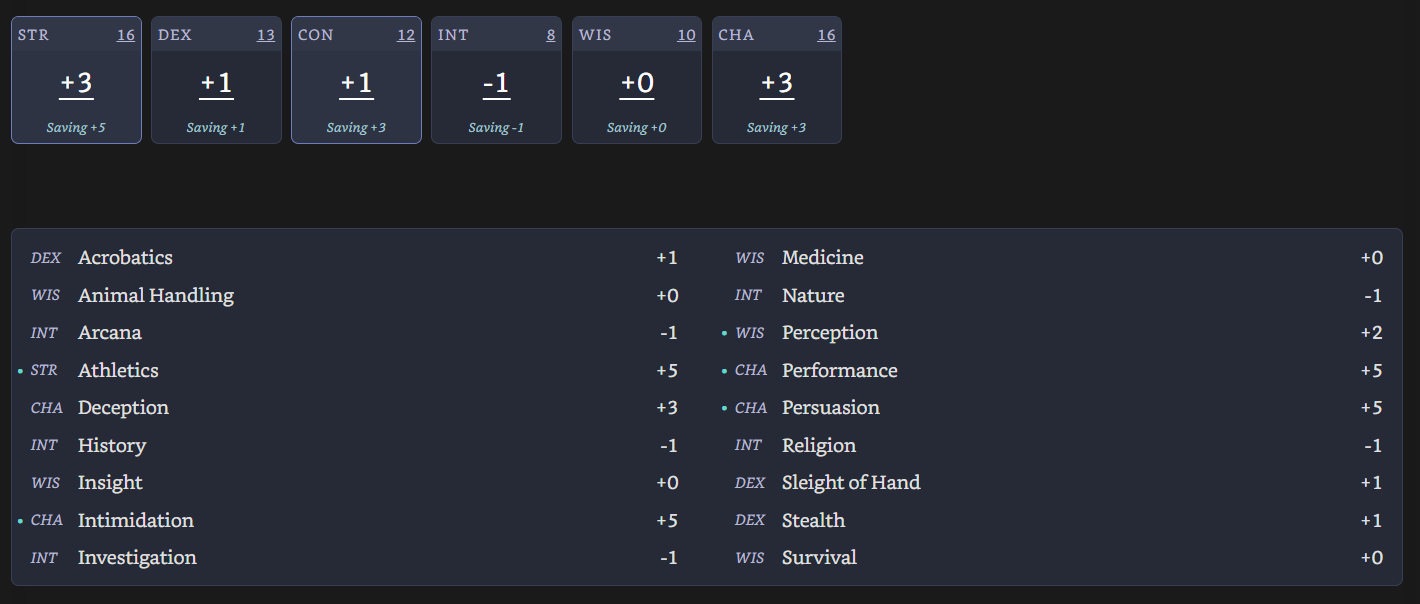Roll the Constitution saving throw +3

click(x=356, y=128)
